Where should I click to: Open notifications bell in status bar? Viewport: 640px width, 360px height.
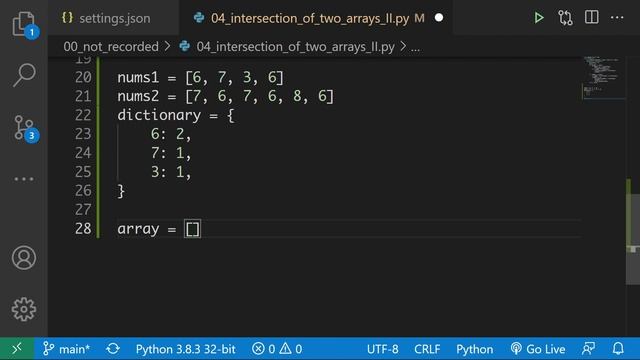click(x=618, y=349)
